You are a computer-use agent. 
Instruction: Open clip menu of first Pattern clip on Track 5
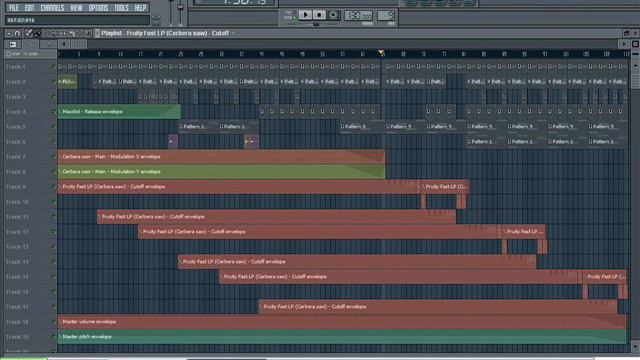(181, 127)
